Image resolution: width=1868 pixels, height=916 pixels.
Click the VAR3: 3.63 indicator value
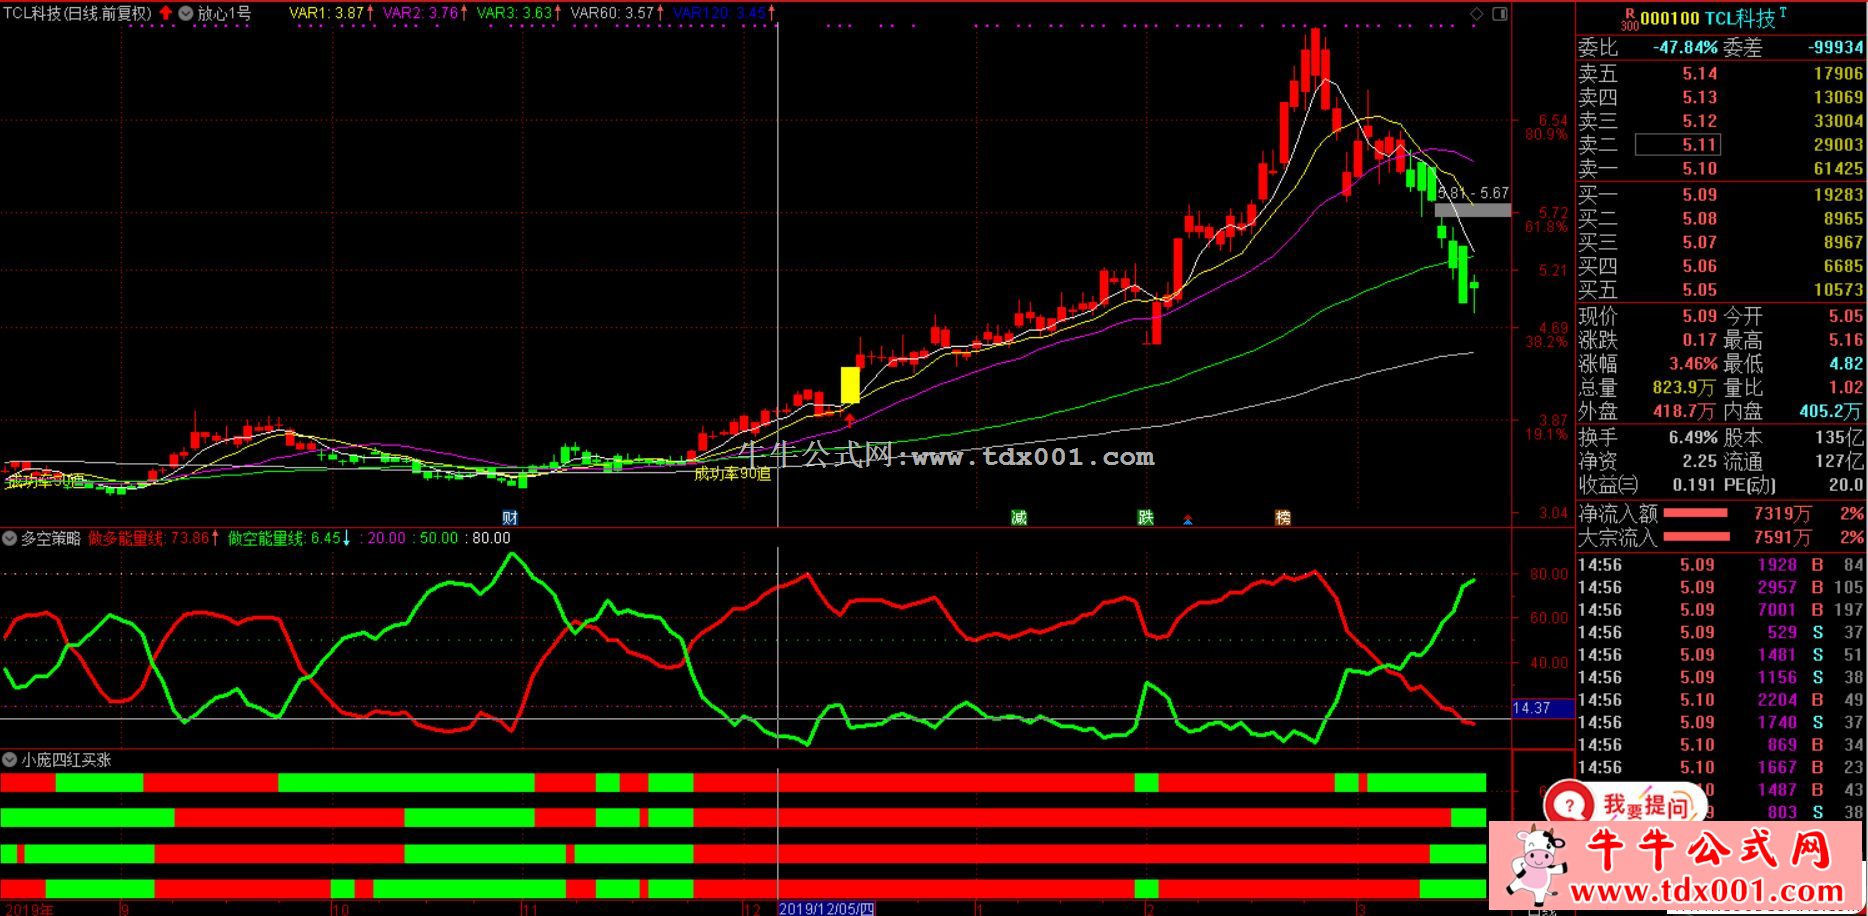(519, 13)
